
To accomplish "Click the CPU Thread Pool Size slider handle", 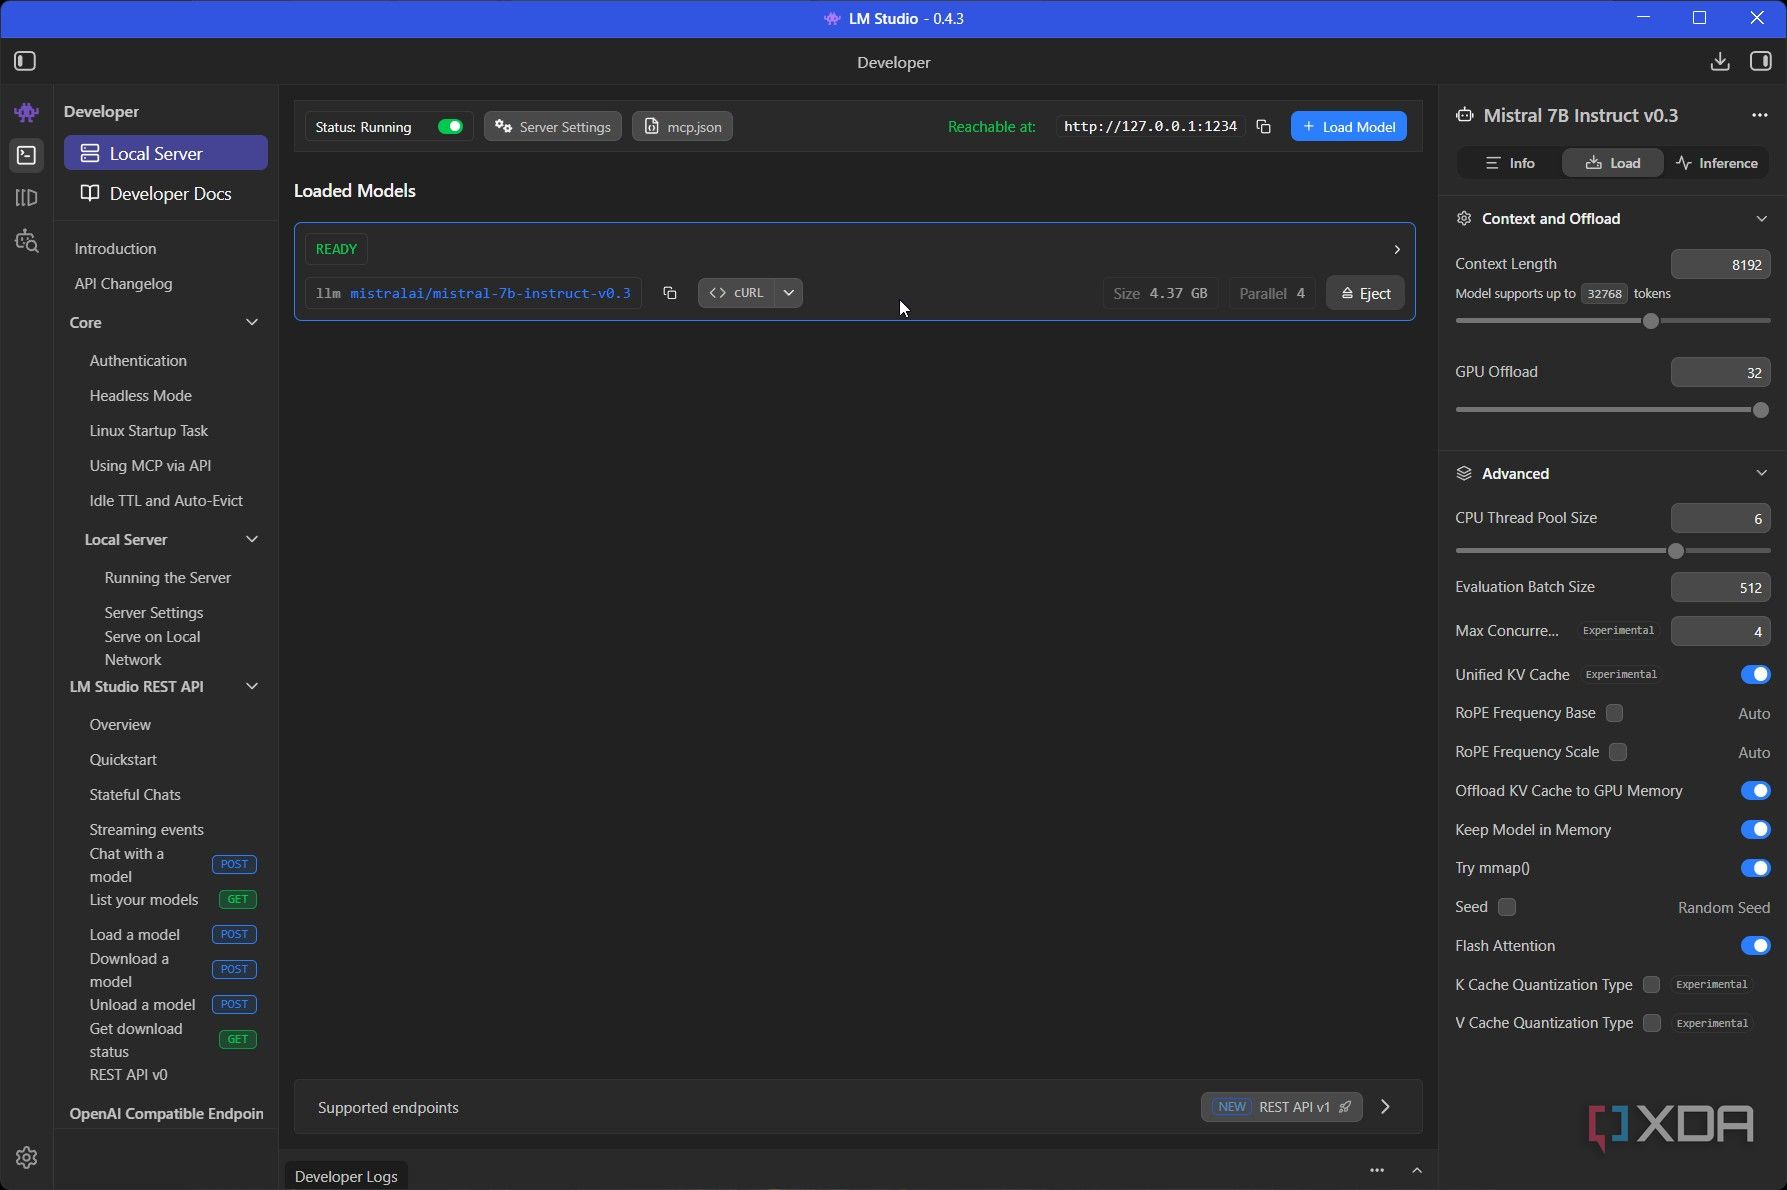I will click(1676, 551).
